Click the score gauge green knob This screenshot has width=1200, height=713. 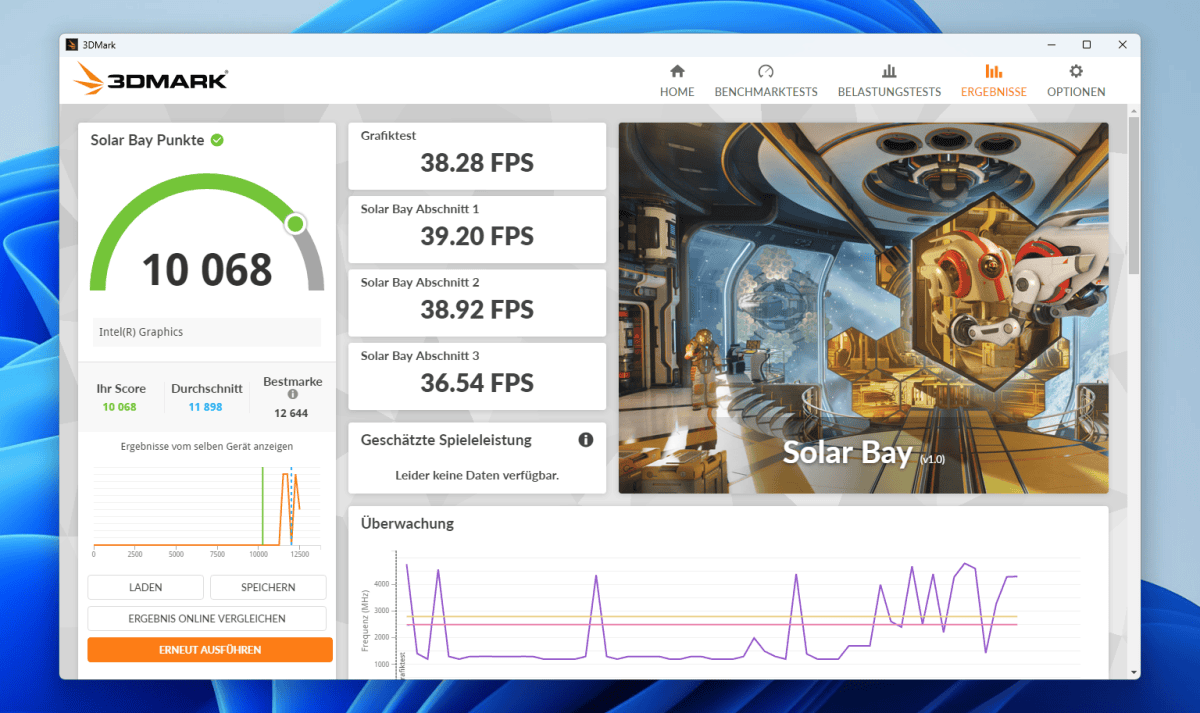295,224
